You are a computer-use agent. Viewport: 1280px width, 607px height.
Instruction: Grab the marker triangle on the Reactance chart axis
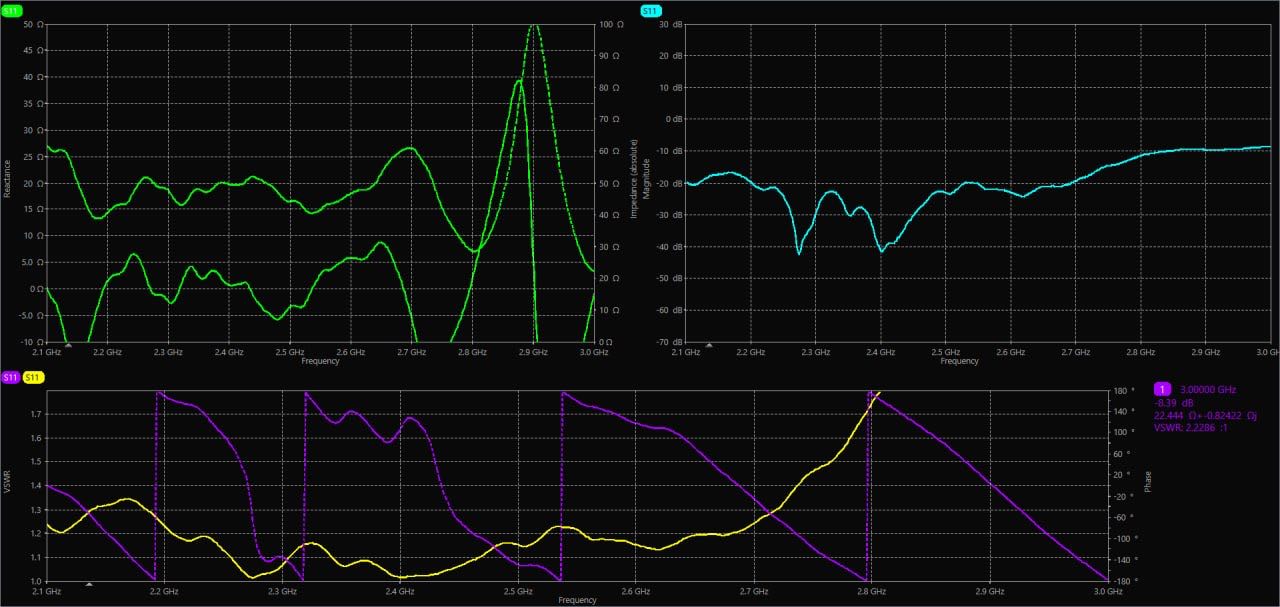(68, 345)
